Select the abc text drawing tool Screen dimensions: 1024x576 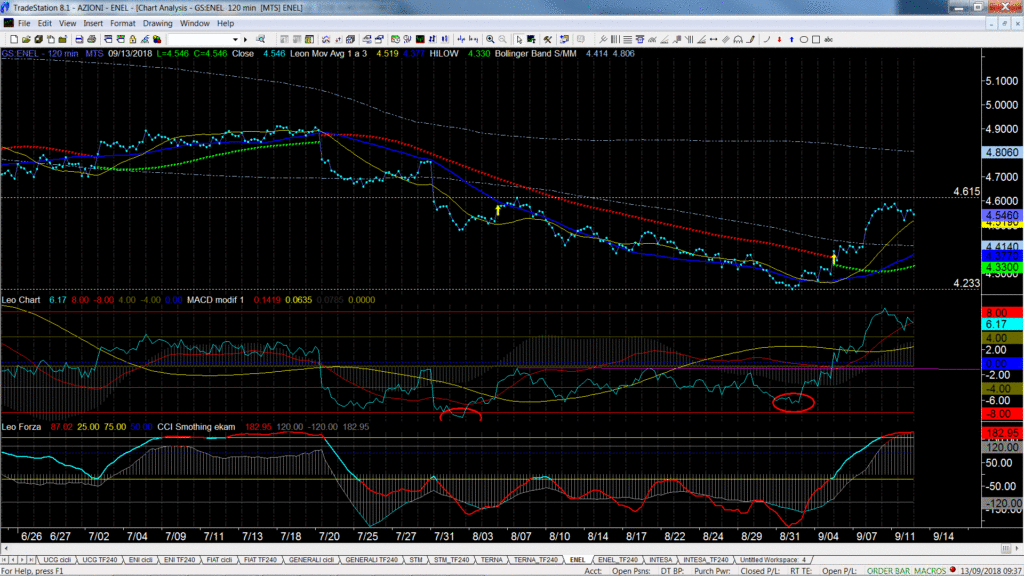pyautogui.click(x=828, y=39)
